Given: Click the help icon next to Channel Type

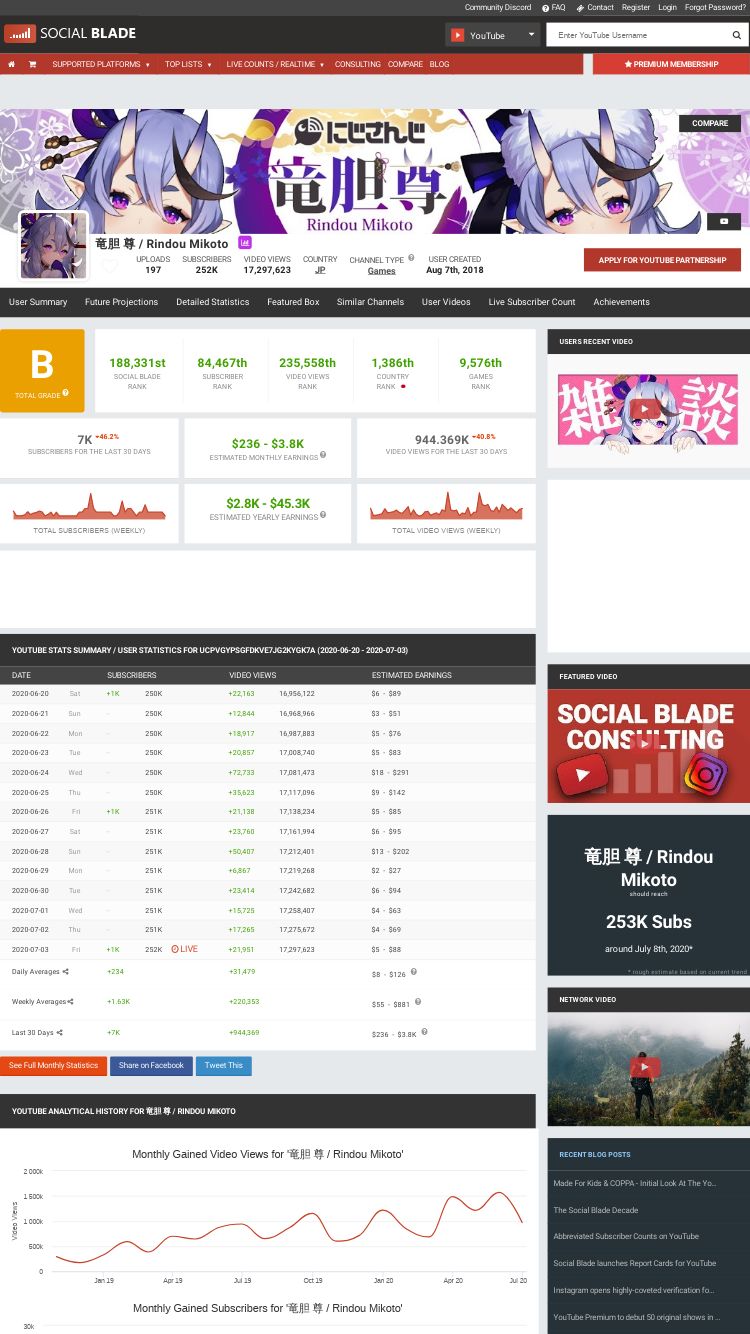Looking at the screenshot, I should [411, 258].
